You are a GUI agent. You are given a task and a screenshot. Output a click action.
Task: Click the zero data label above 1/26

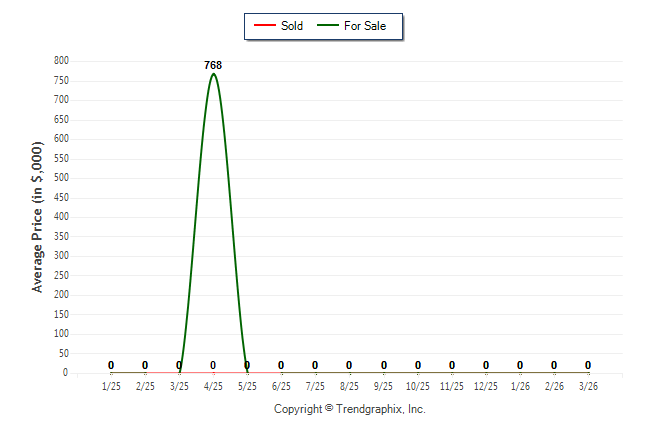coord(520,365)
